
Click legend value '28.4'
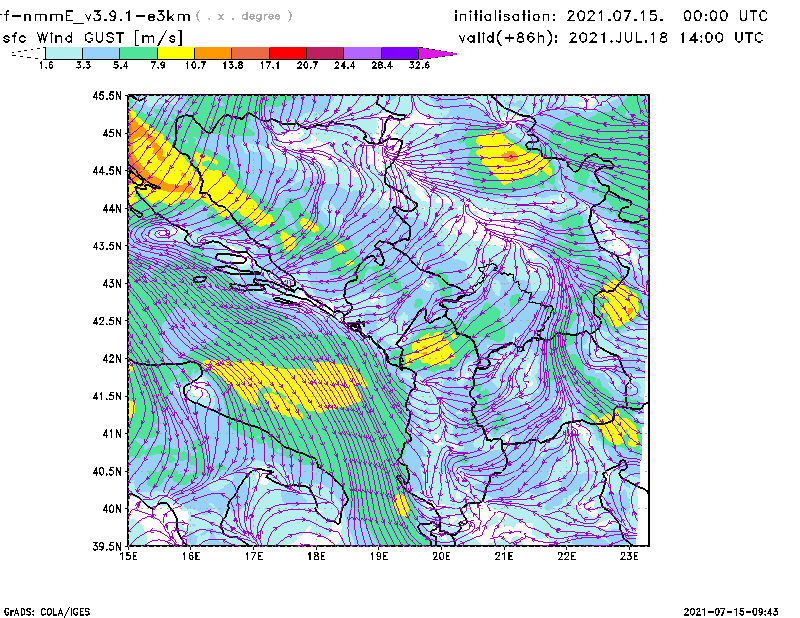[x=382, y=65]
